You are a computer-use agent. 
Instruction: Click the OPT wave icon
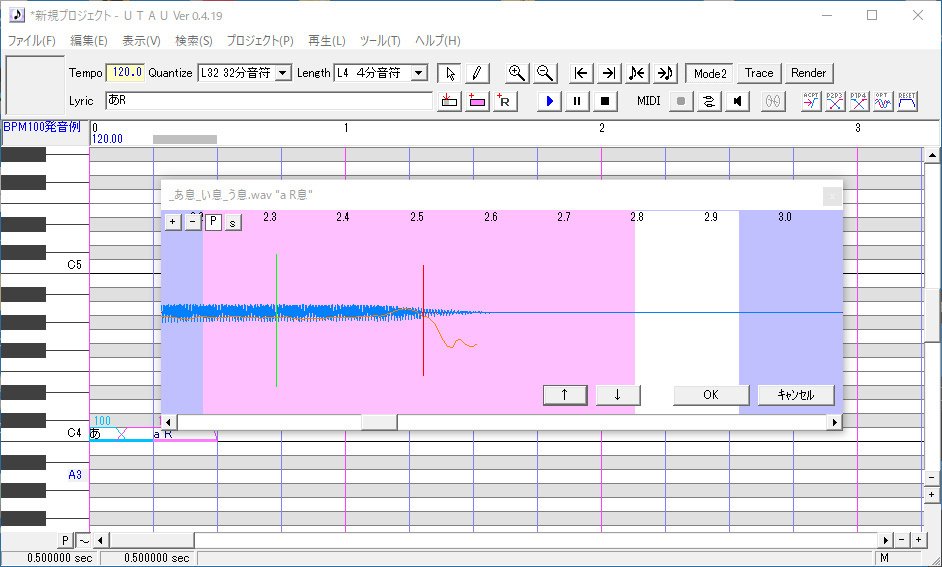[883, 101]
